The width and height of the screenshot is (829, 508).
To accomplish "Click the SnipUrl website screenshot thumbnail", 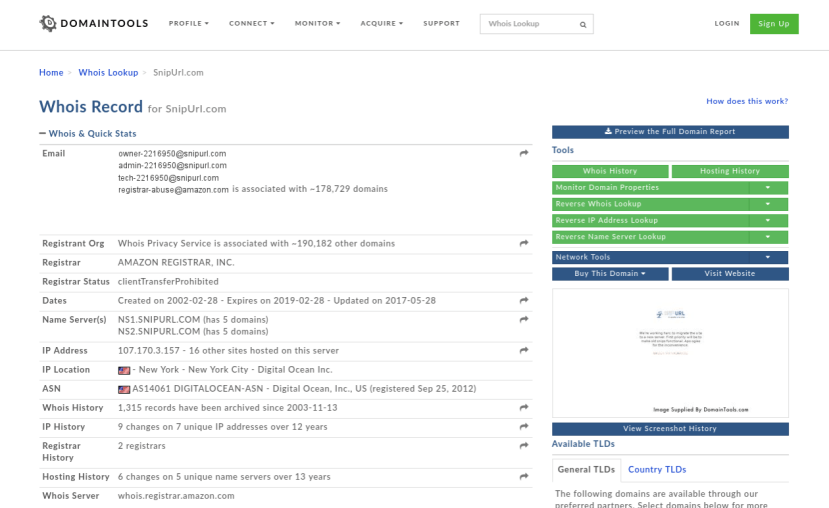I will (x=670, y=353).
